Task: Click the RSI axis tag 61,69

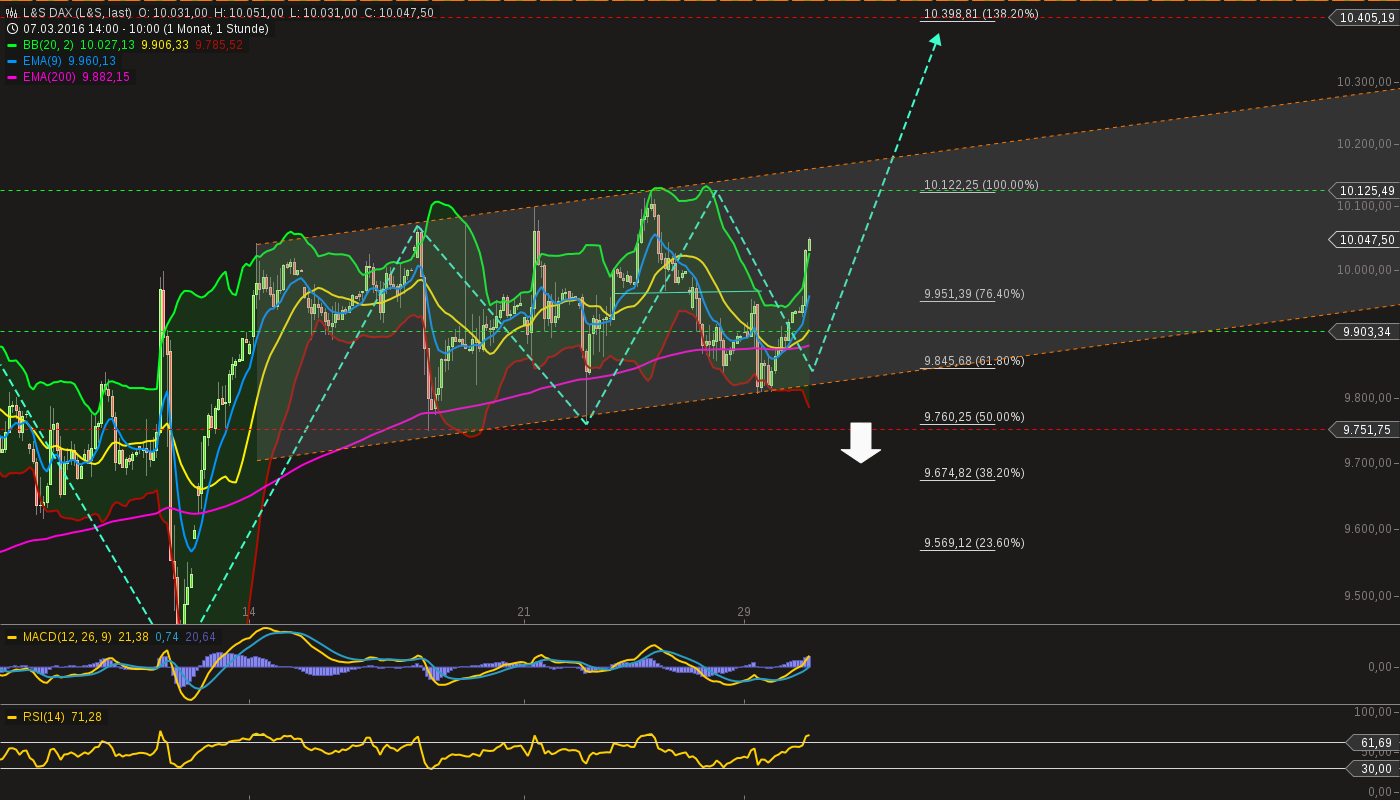Action: point(1374,743)
